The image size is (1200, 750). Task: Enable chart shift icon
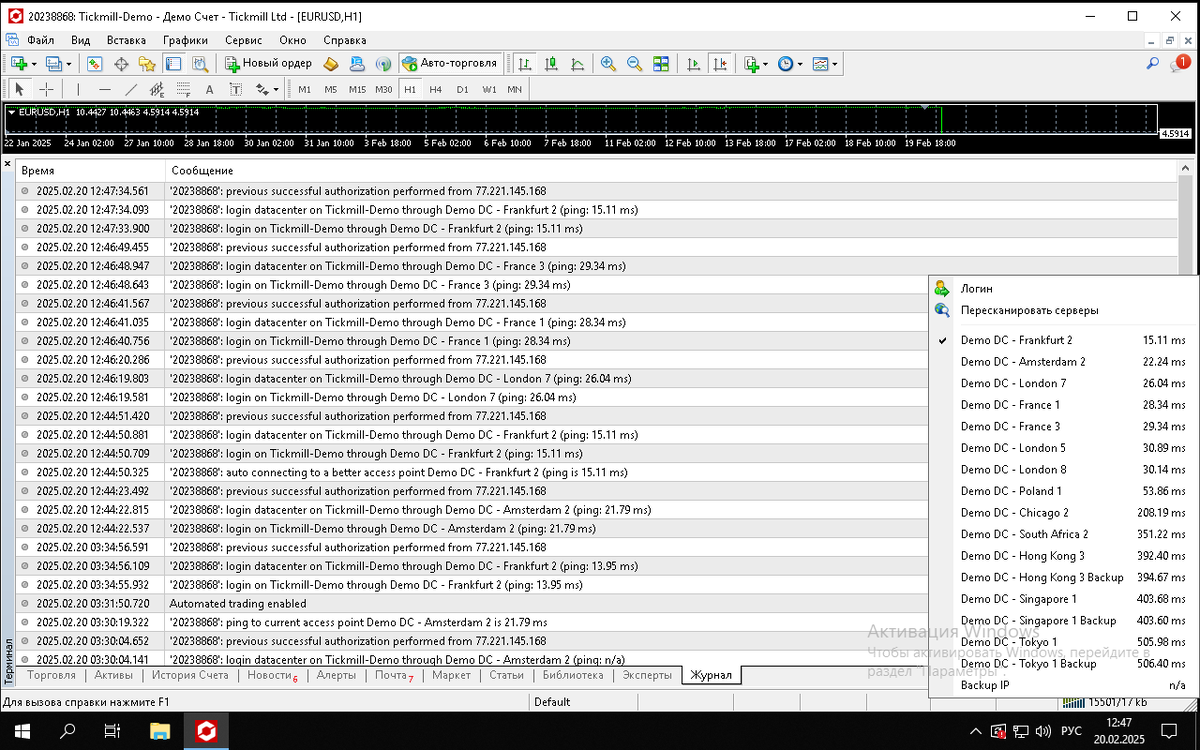pos(719,63)
